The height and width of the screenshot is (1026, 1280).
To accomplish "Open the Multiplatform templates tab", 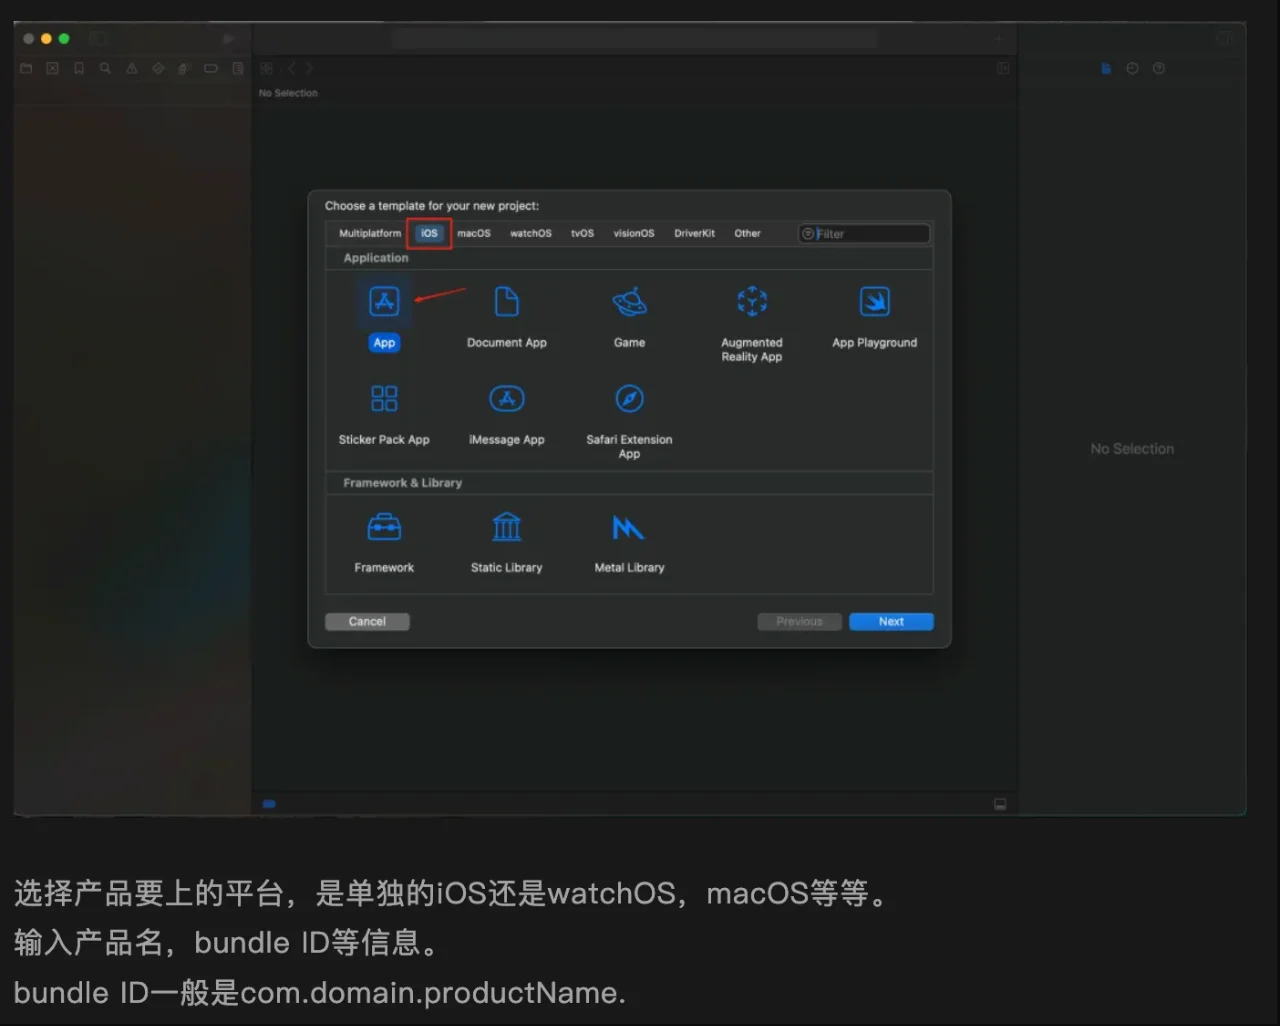I will click(x=368, y=233).
